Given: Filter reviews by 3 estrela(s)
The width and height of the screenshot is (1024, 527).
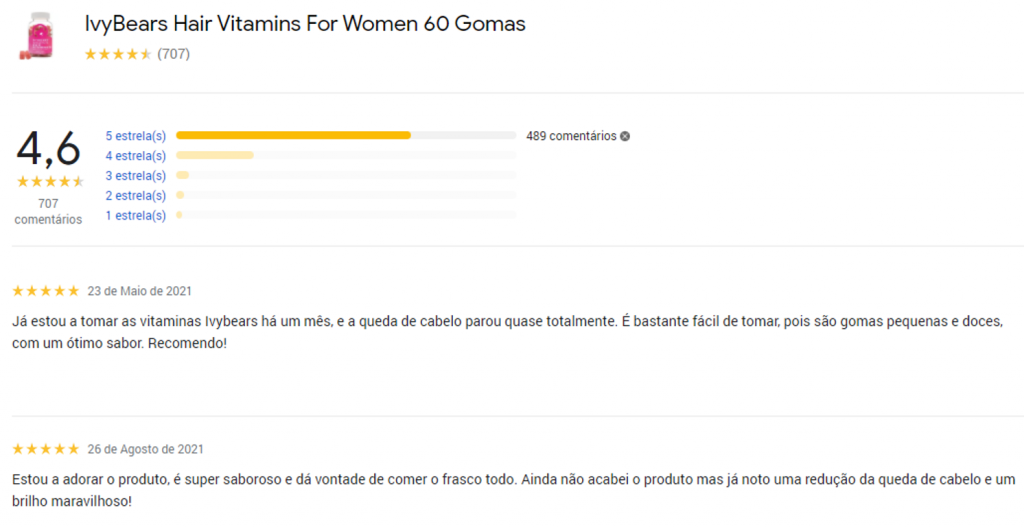Looking at the screenshot, I should point(136,176).
